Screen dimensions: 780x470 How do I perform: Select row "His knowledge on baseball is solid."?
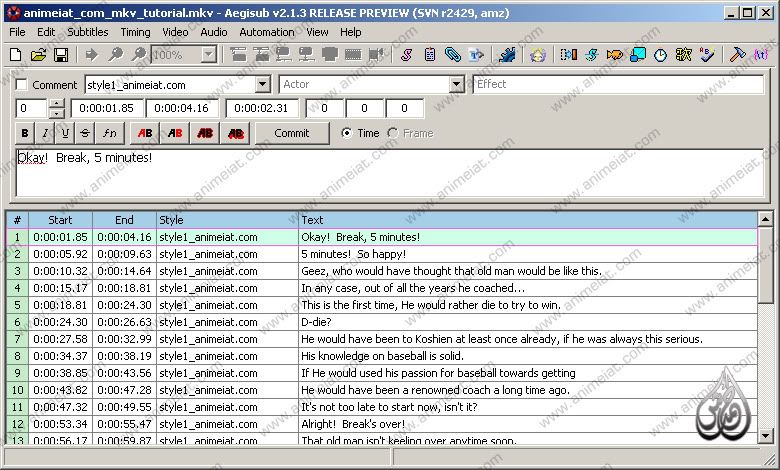[382, 356]
